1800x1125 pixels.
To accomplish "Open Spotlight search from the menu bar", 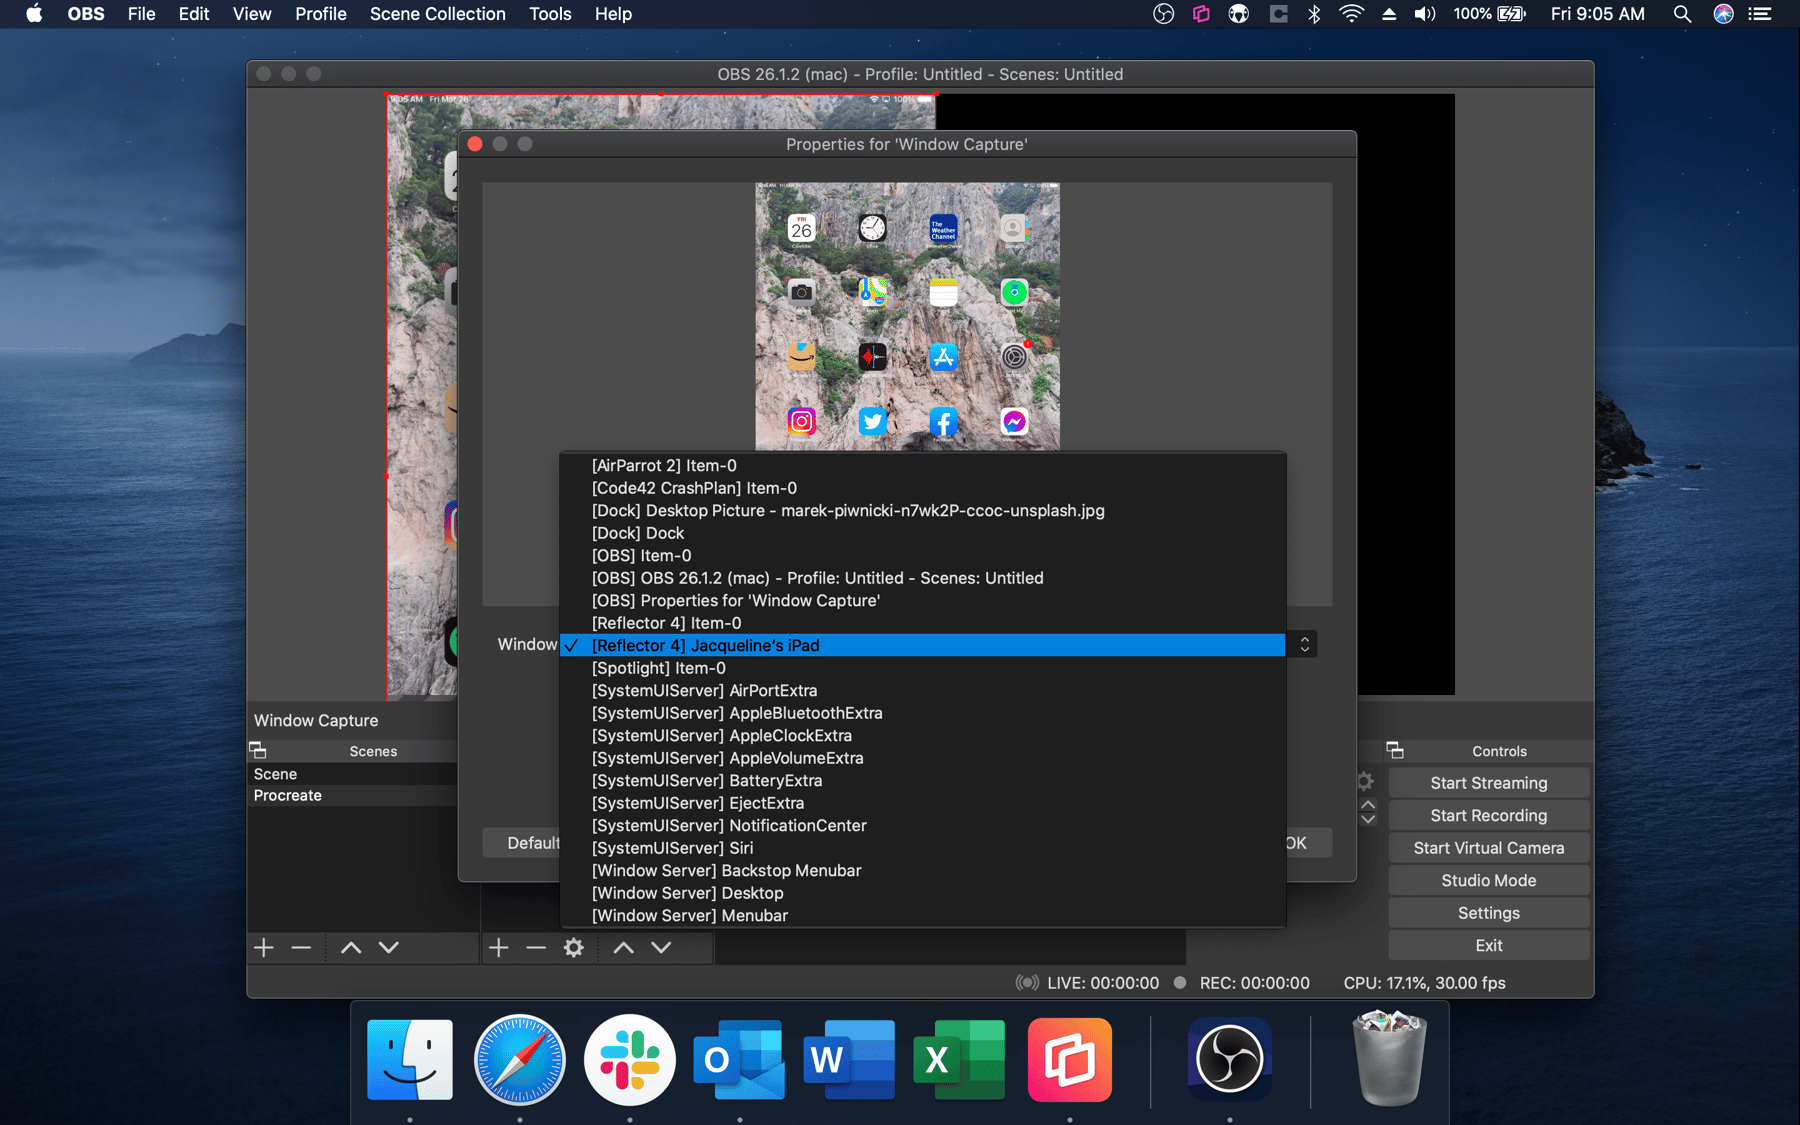I will click(1681, 14).
